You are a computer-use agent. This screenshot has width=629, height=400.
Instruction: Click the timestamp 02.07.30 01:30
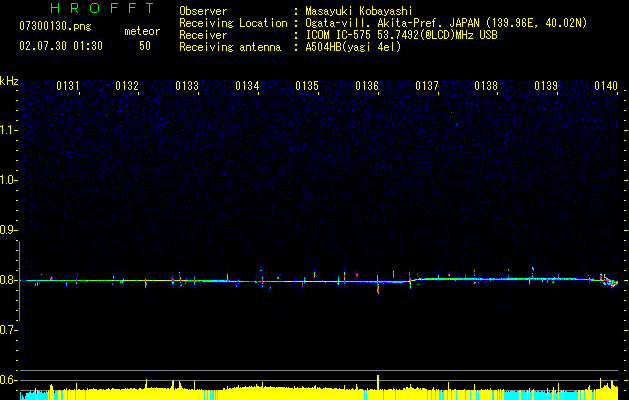[61, 46]
